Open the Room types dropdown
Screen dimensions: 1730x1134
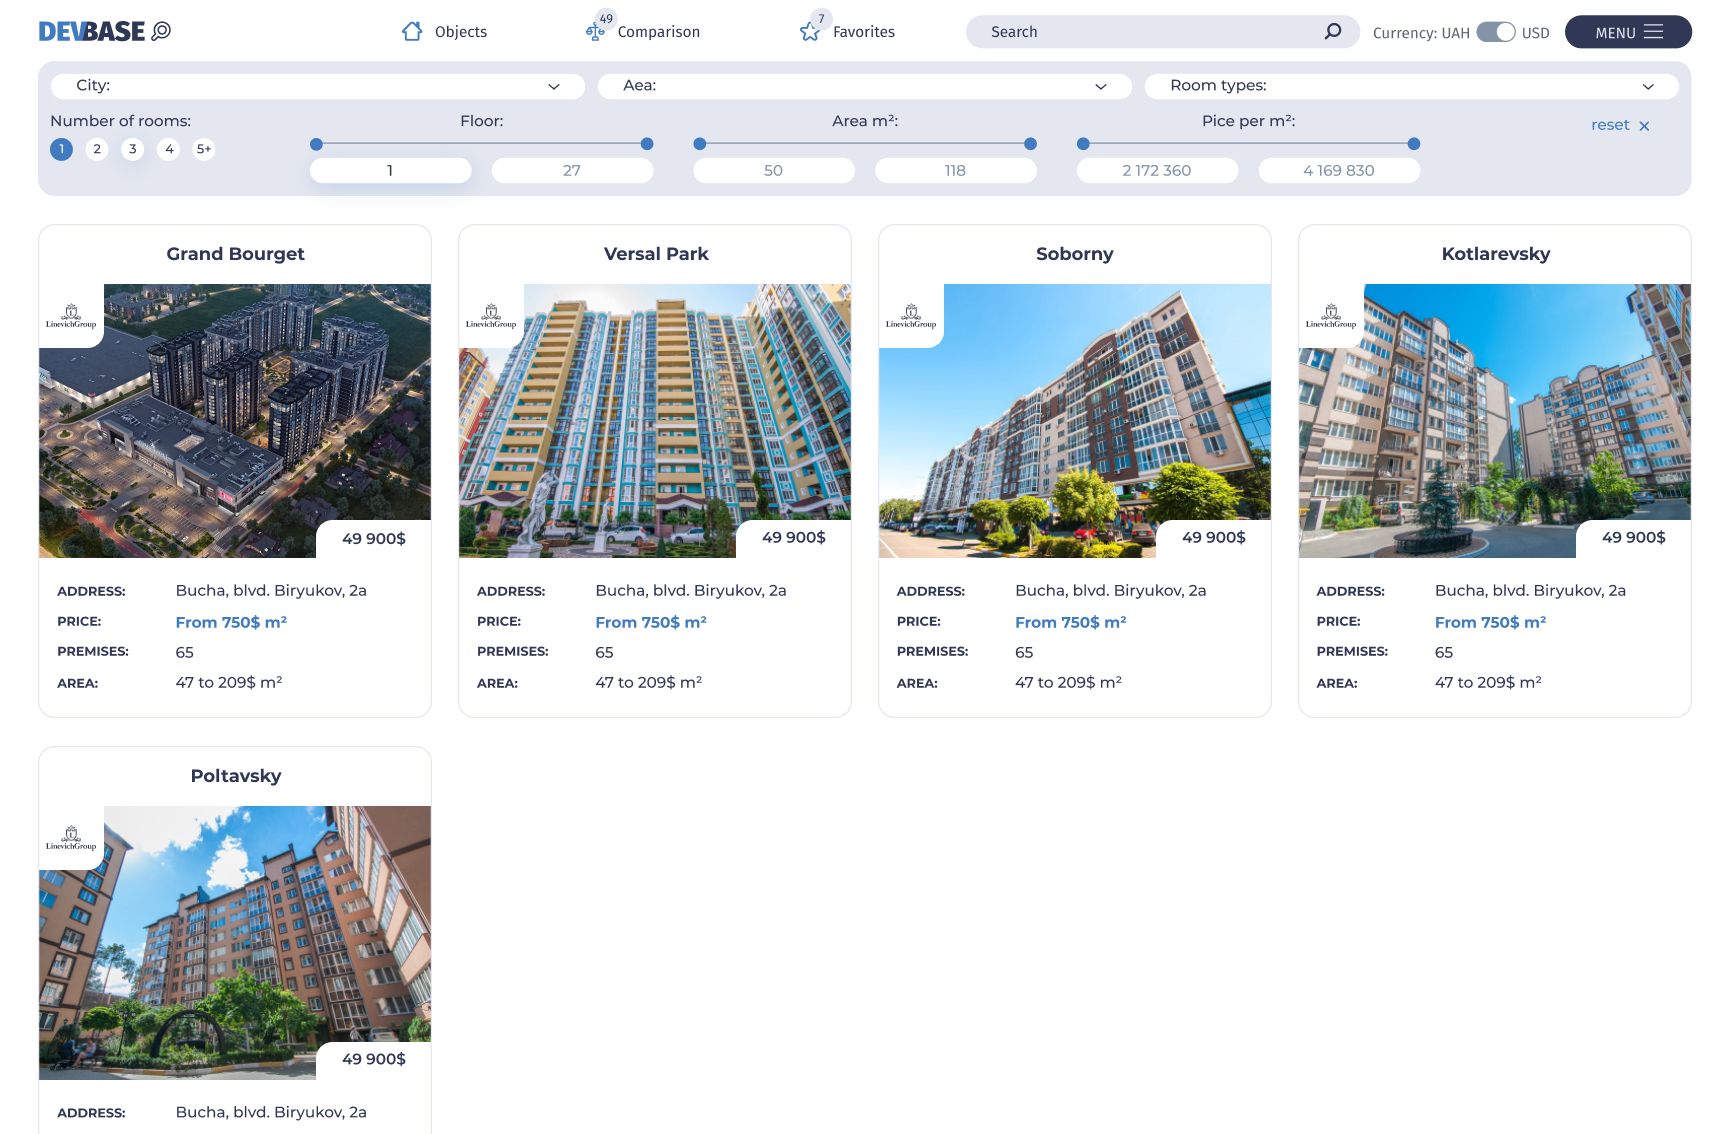[x=1412, y=86]
